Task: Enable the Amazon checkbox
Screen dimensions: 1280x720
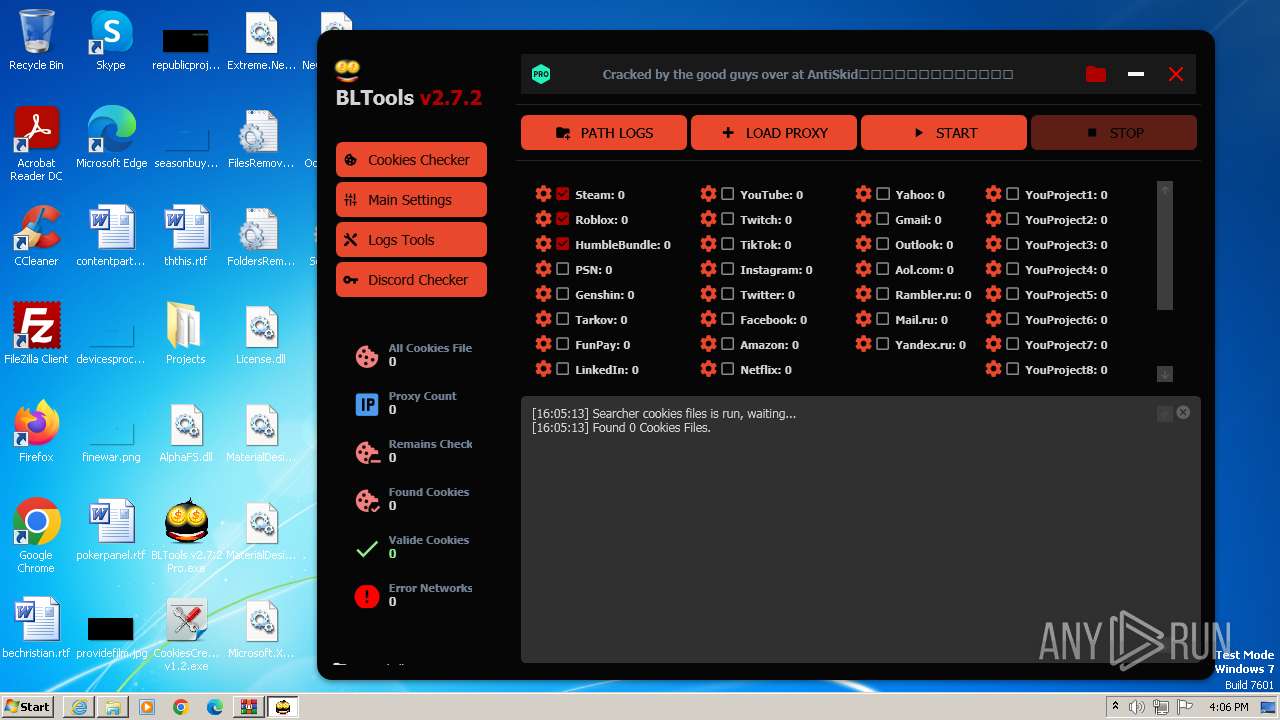Action: 728,344
